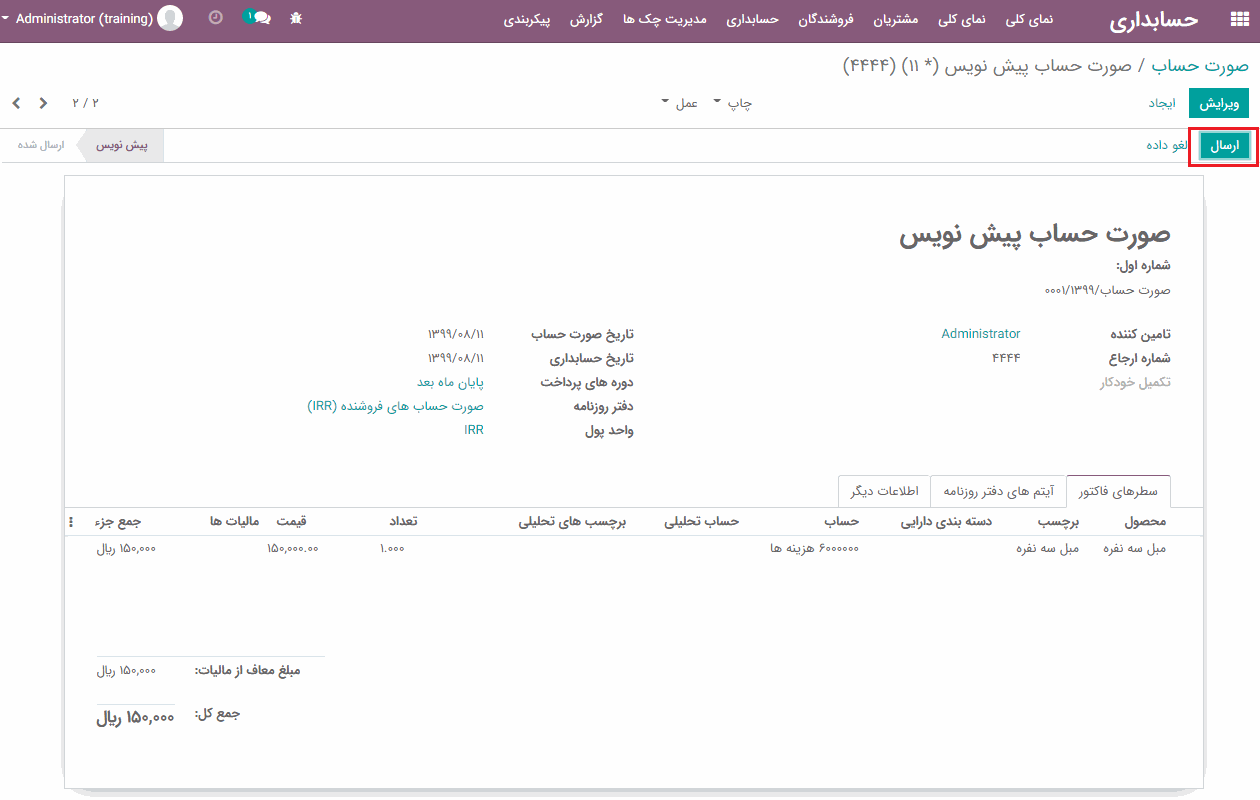Sort by تعداد column header
The width and height of the screenshot is (1260, 800).
tap(402, 521)
